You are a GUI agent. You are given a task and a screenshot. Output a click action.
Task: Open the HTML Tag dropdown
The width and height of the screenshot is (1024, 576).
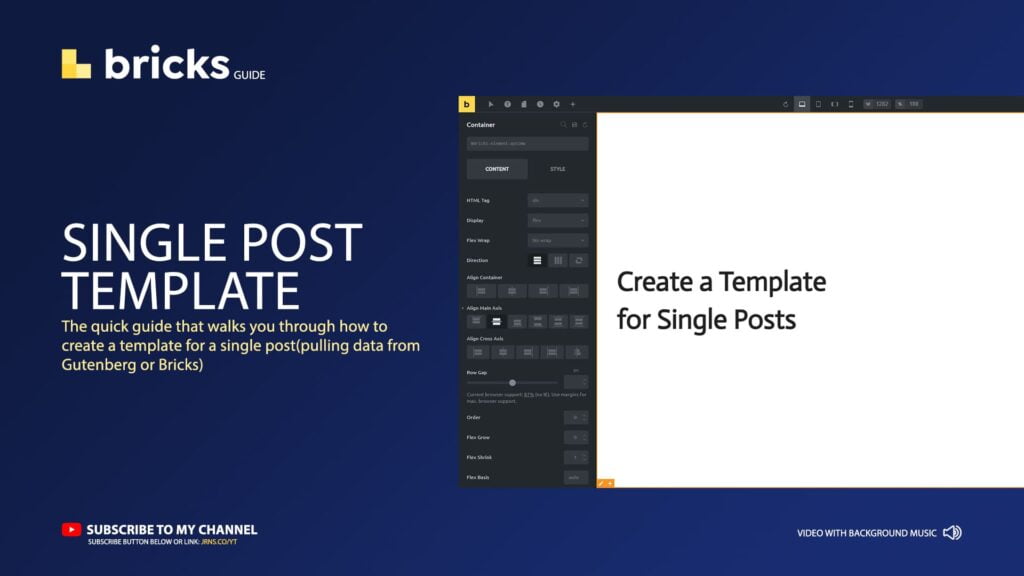pyautogui.click(x=558, y=200)
